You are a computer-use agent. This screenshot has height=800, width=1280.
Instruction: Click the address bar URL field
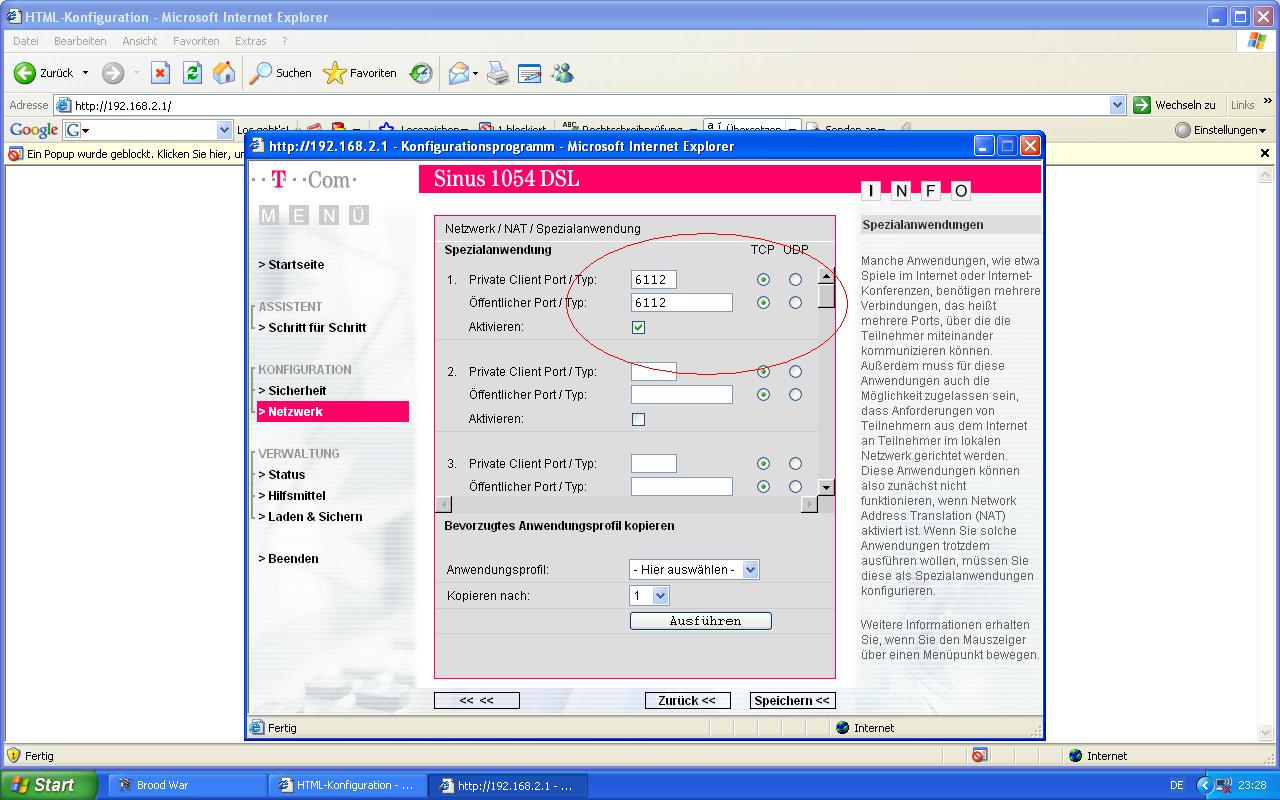click(590, 105)
